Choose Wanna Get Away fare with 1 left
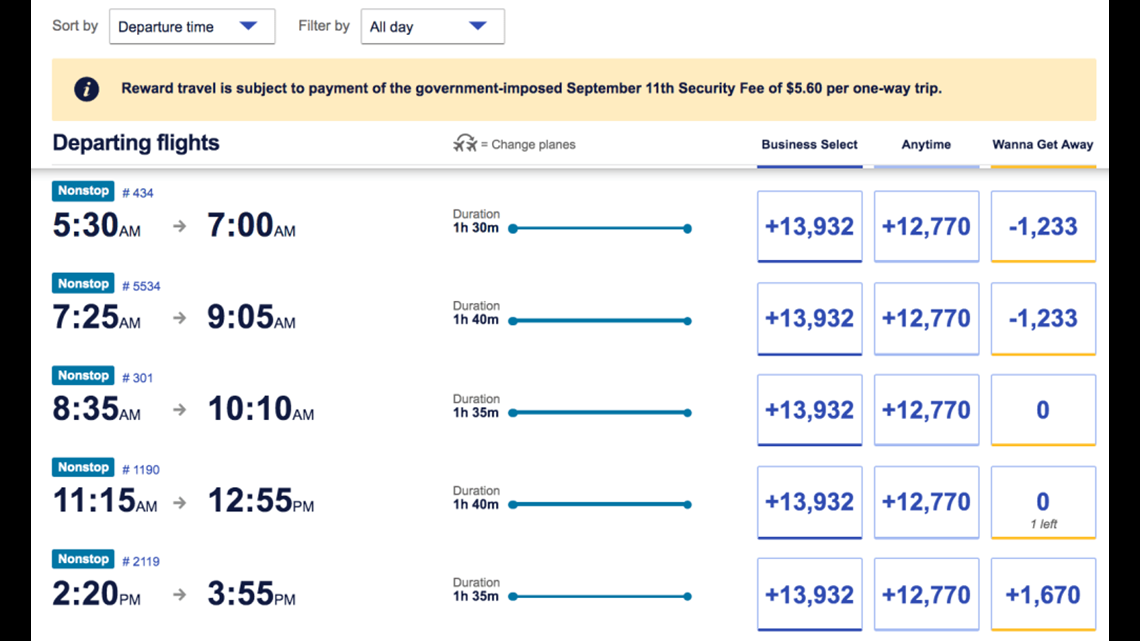 point(1043,503)
